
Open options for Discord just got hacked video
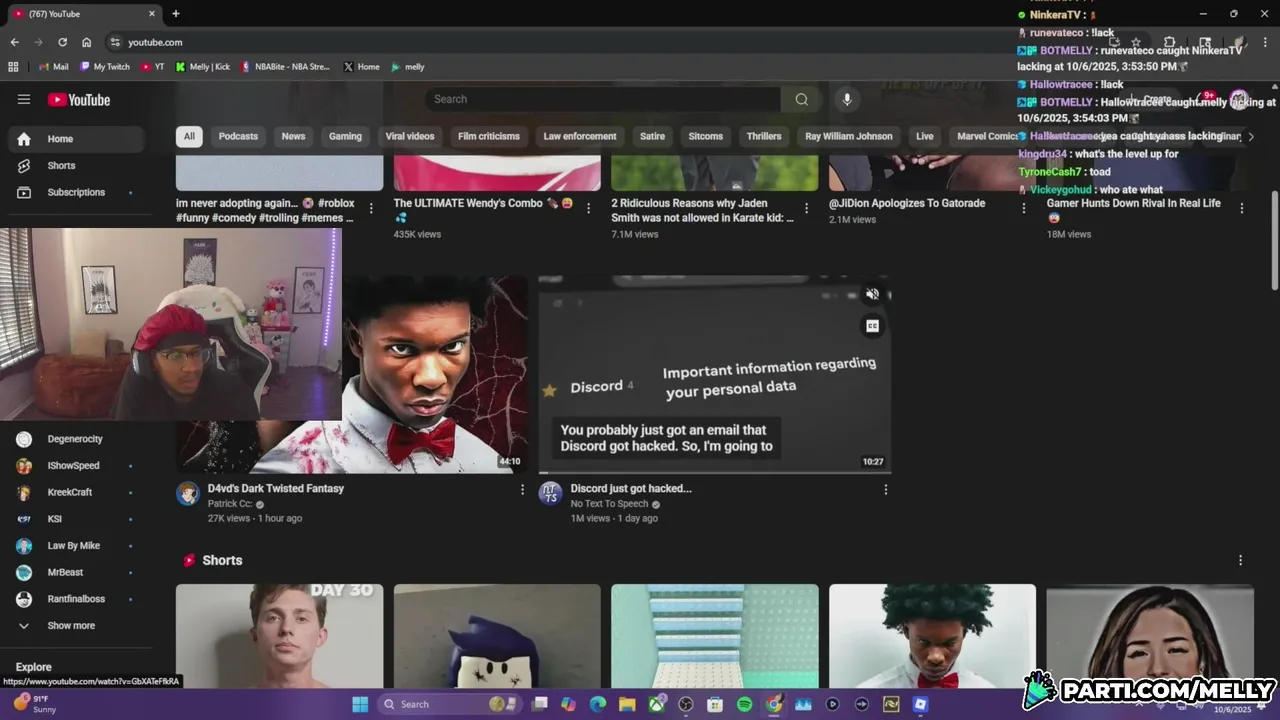click(885, 490)
